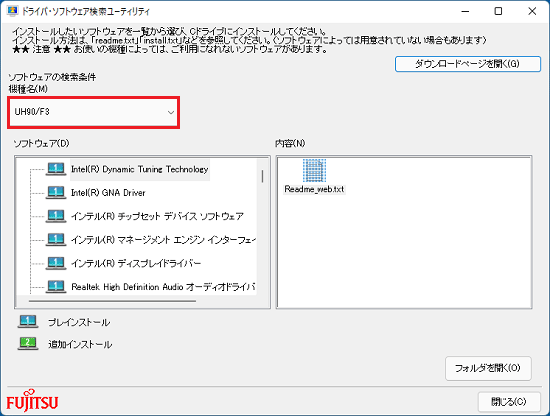Select the Readme_web.txt file icon
Screen dimensions: 550x416
pos(314,170)
